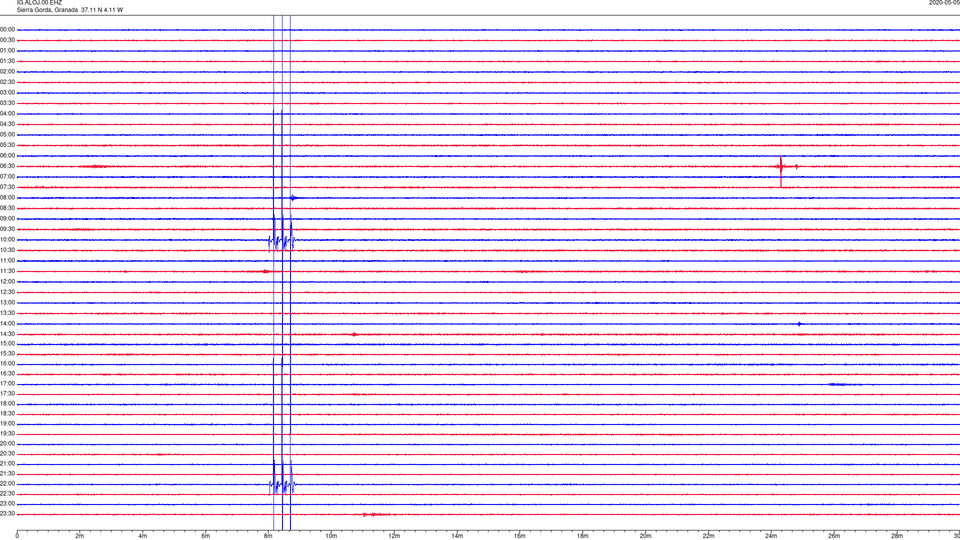Select the 00:30 trace time label

(7, 40)
